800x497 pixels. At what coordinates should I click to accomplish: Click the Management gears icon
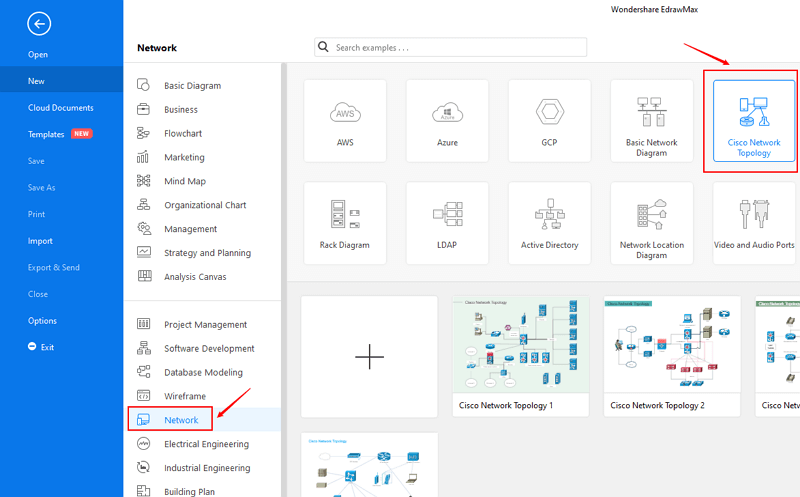(144, 229)
